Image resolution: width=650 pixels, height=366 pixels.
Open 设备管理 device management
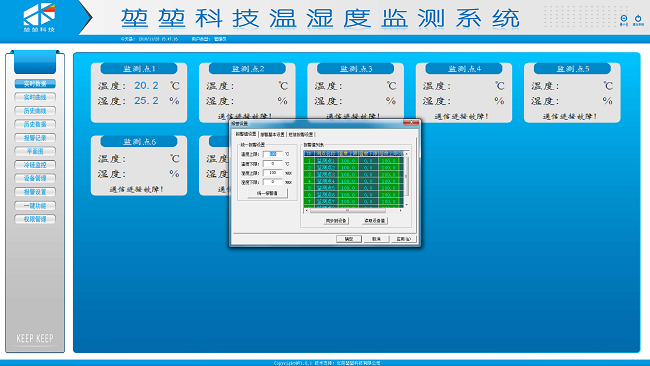[x=35, y=179]
